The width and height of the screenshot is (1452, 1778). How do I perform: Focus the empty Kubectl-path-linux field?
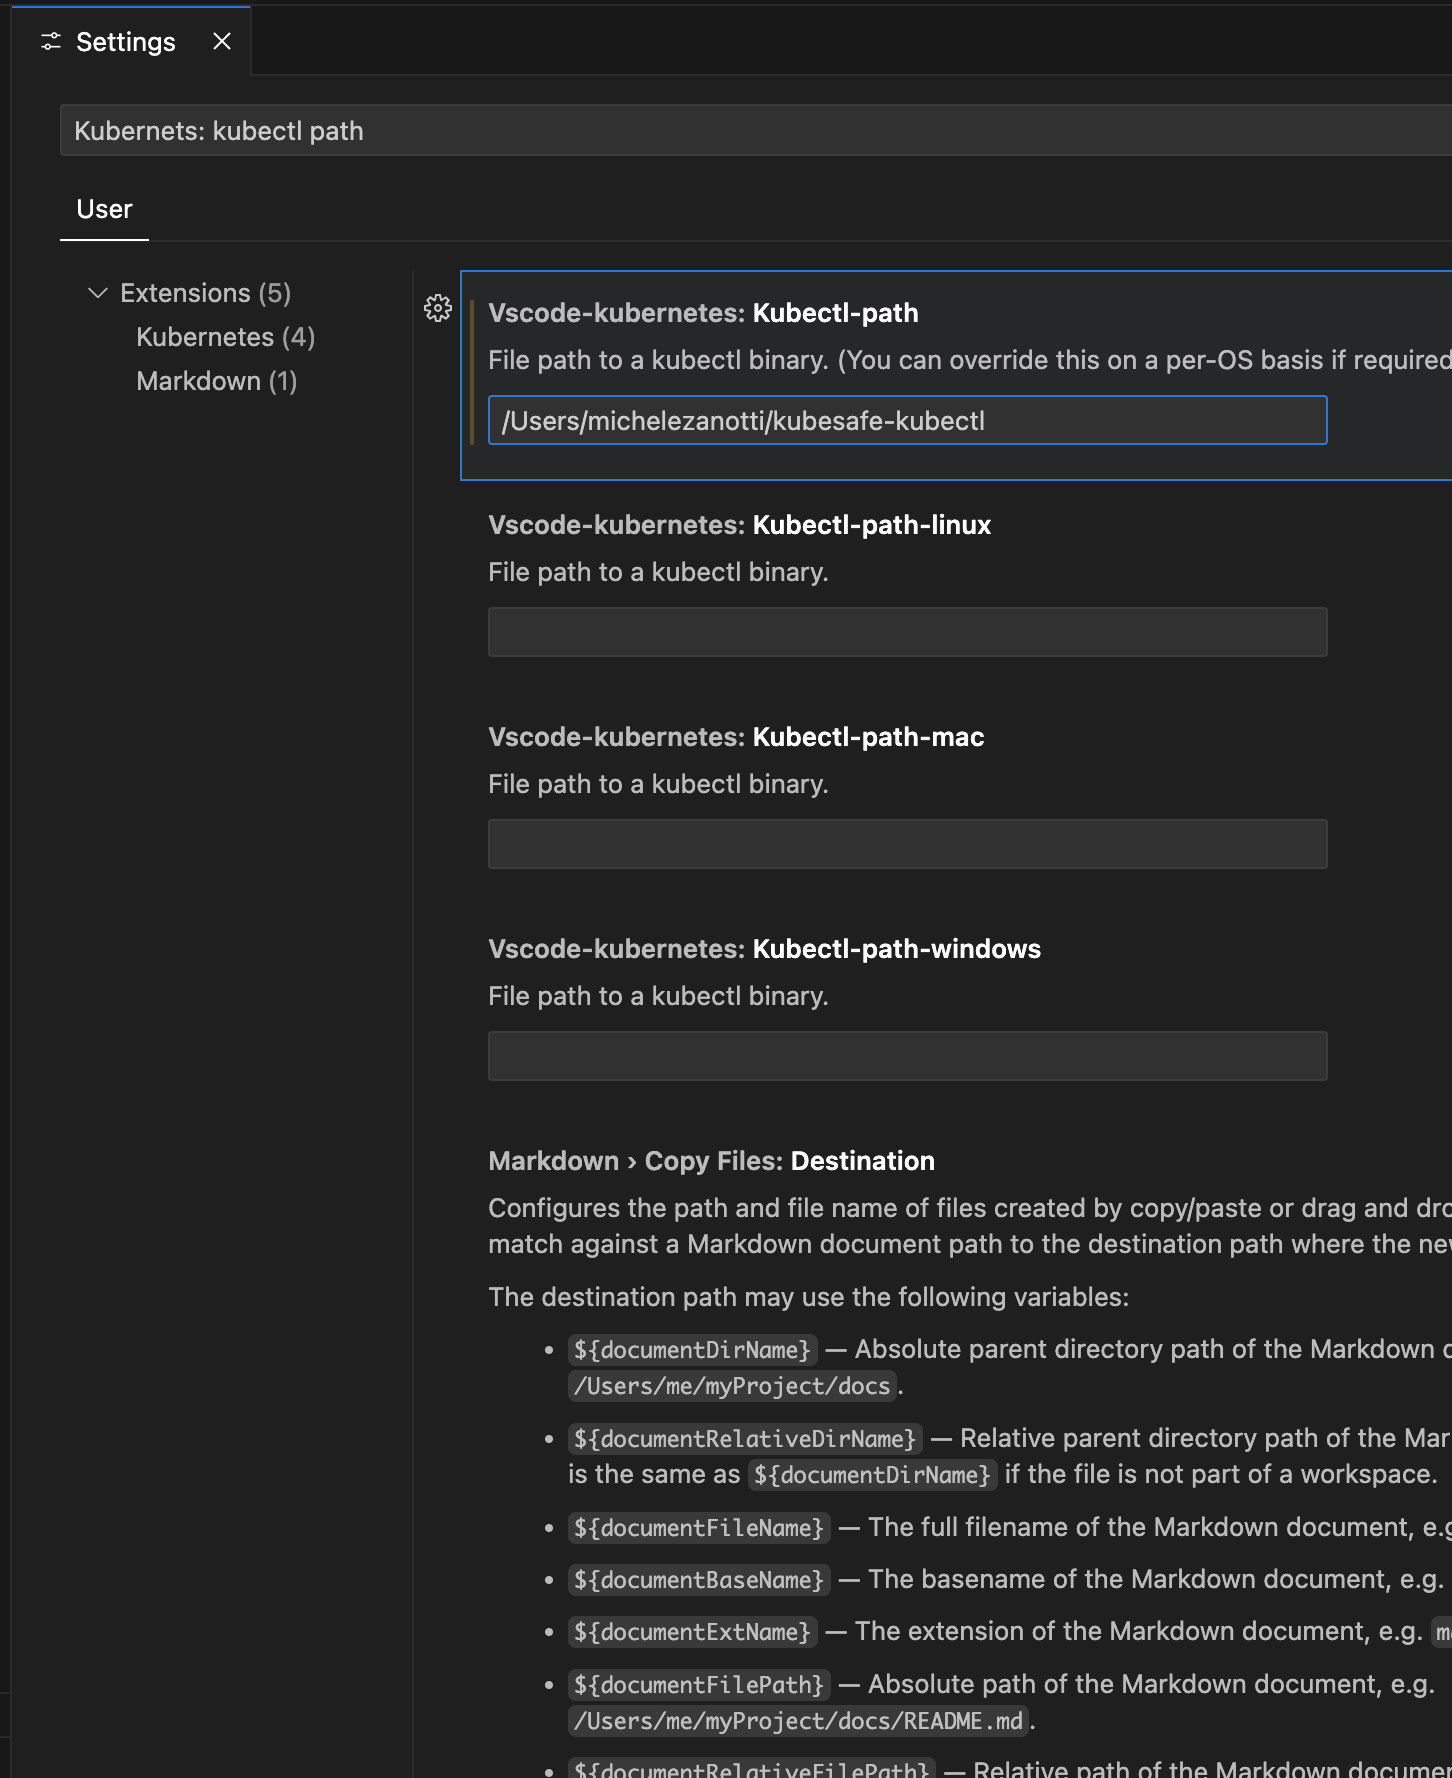(x=906, y=632)
